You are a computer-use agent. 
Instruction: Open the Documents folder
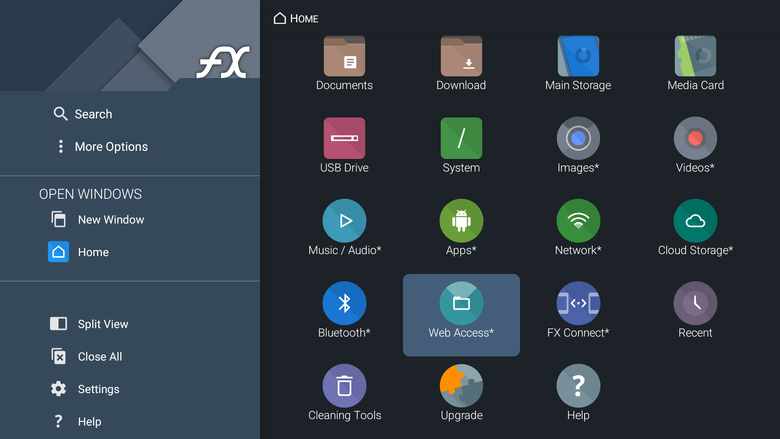(344, 64)
